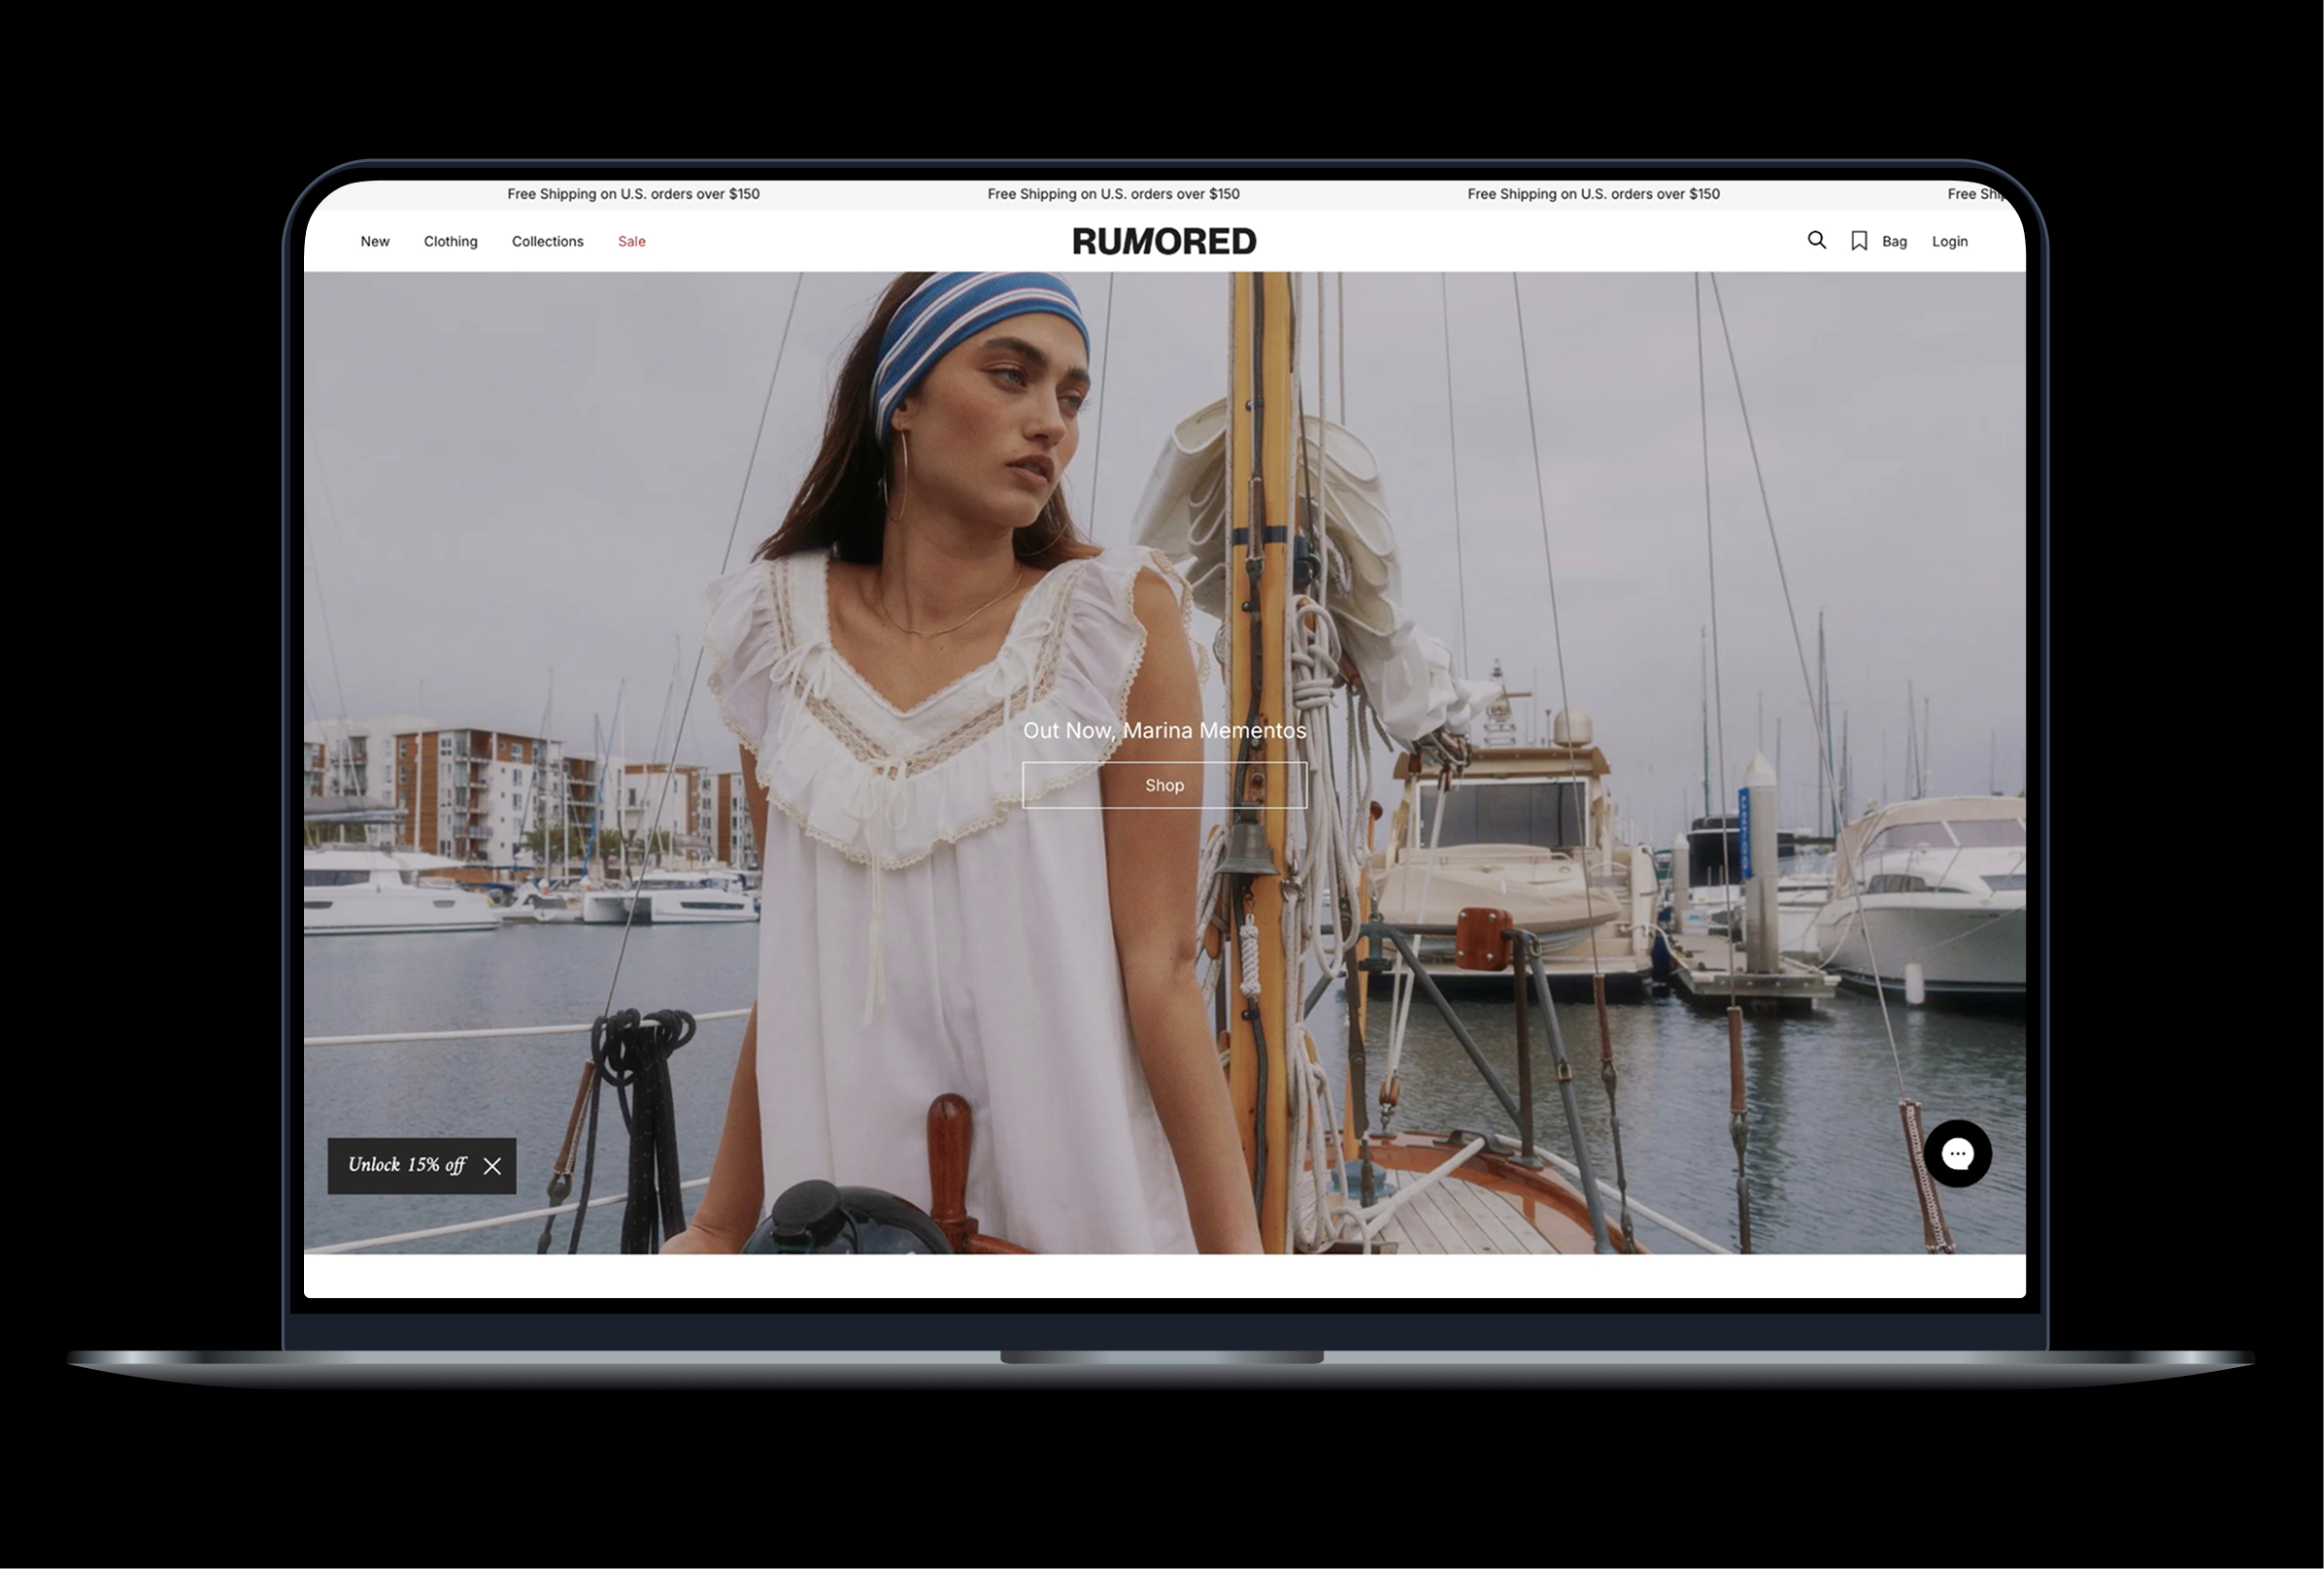Click the RUMORED logo
Viewport: 2324px width, 1569px height.
1164,241
